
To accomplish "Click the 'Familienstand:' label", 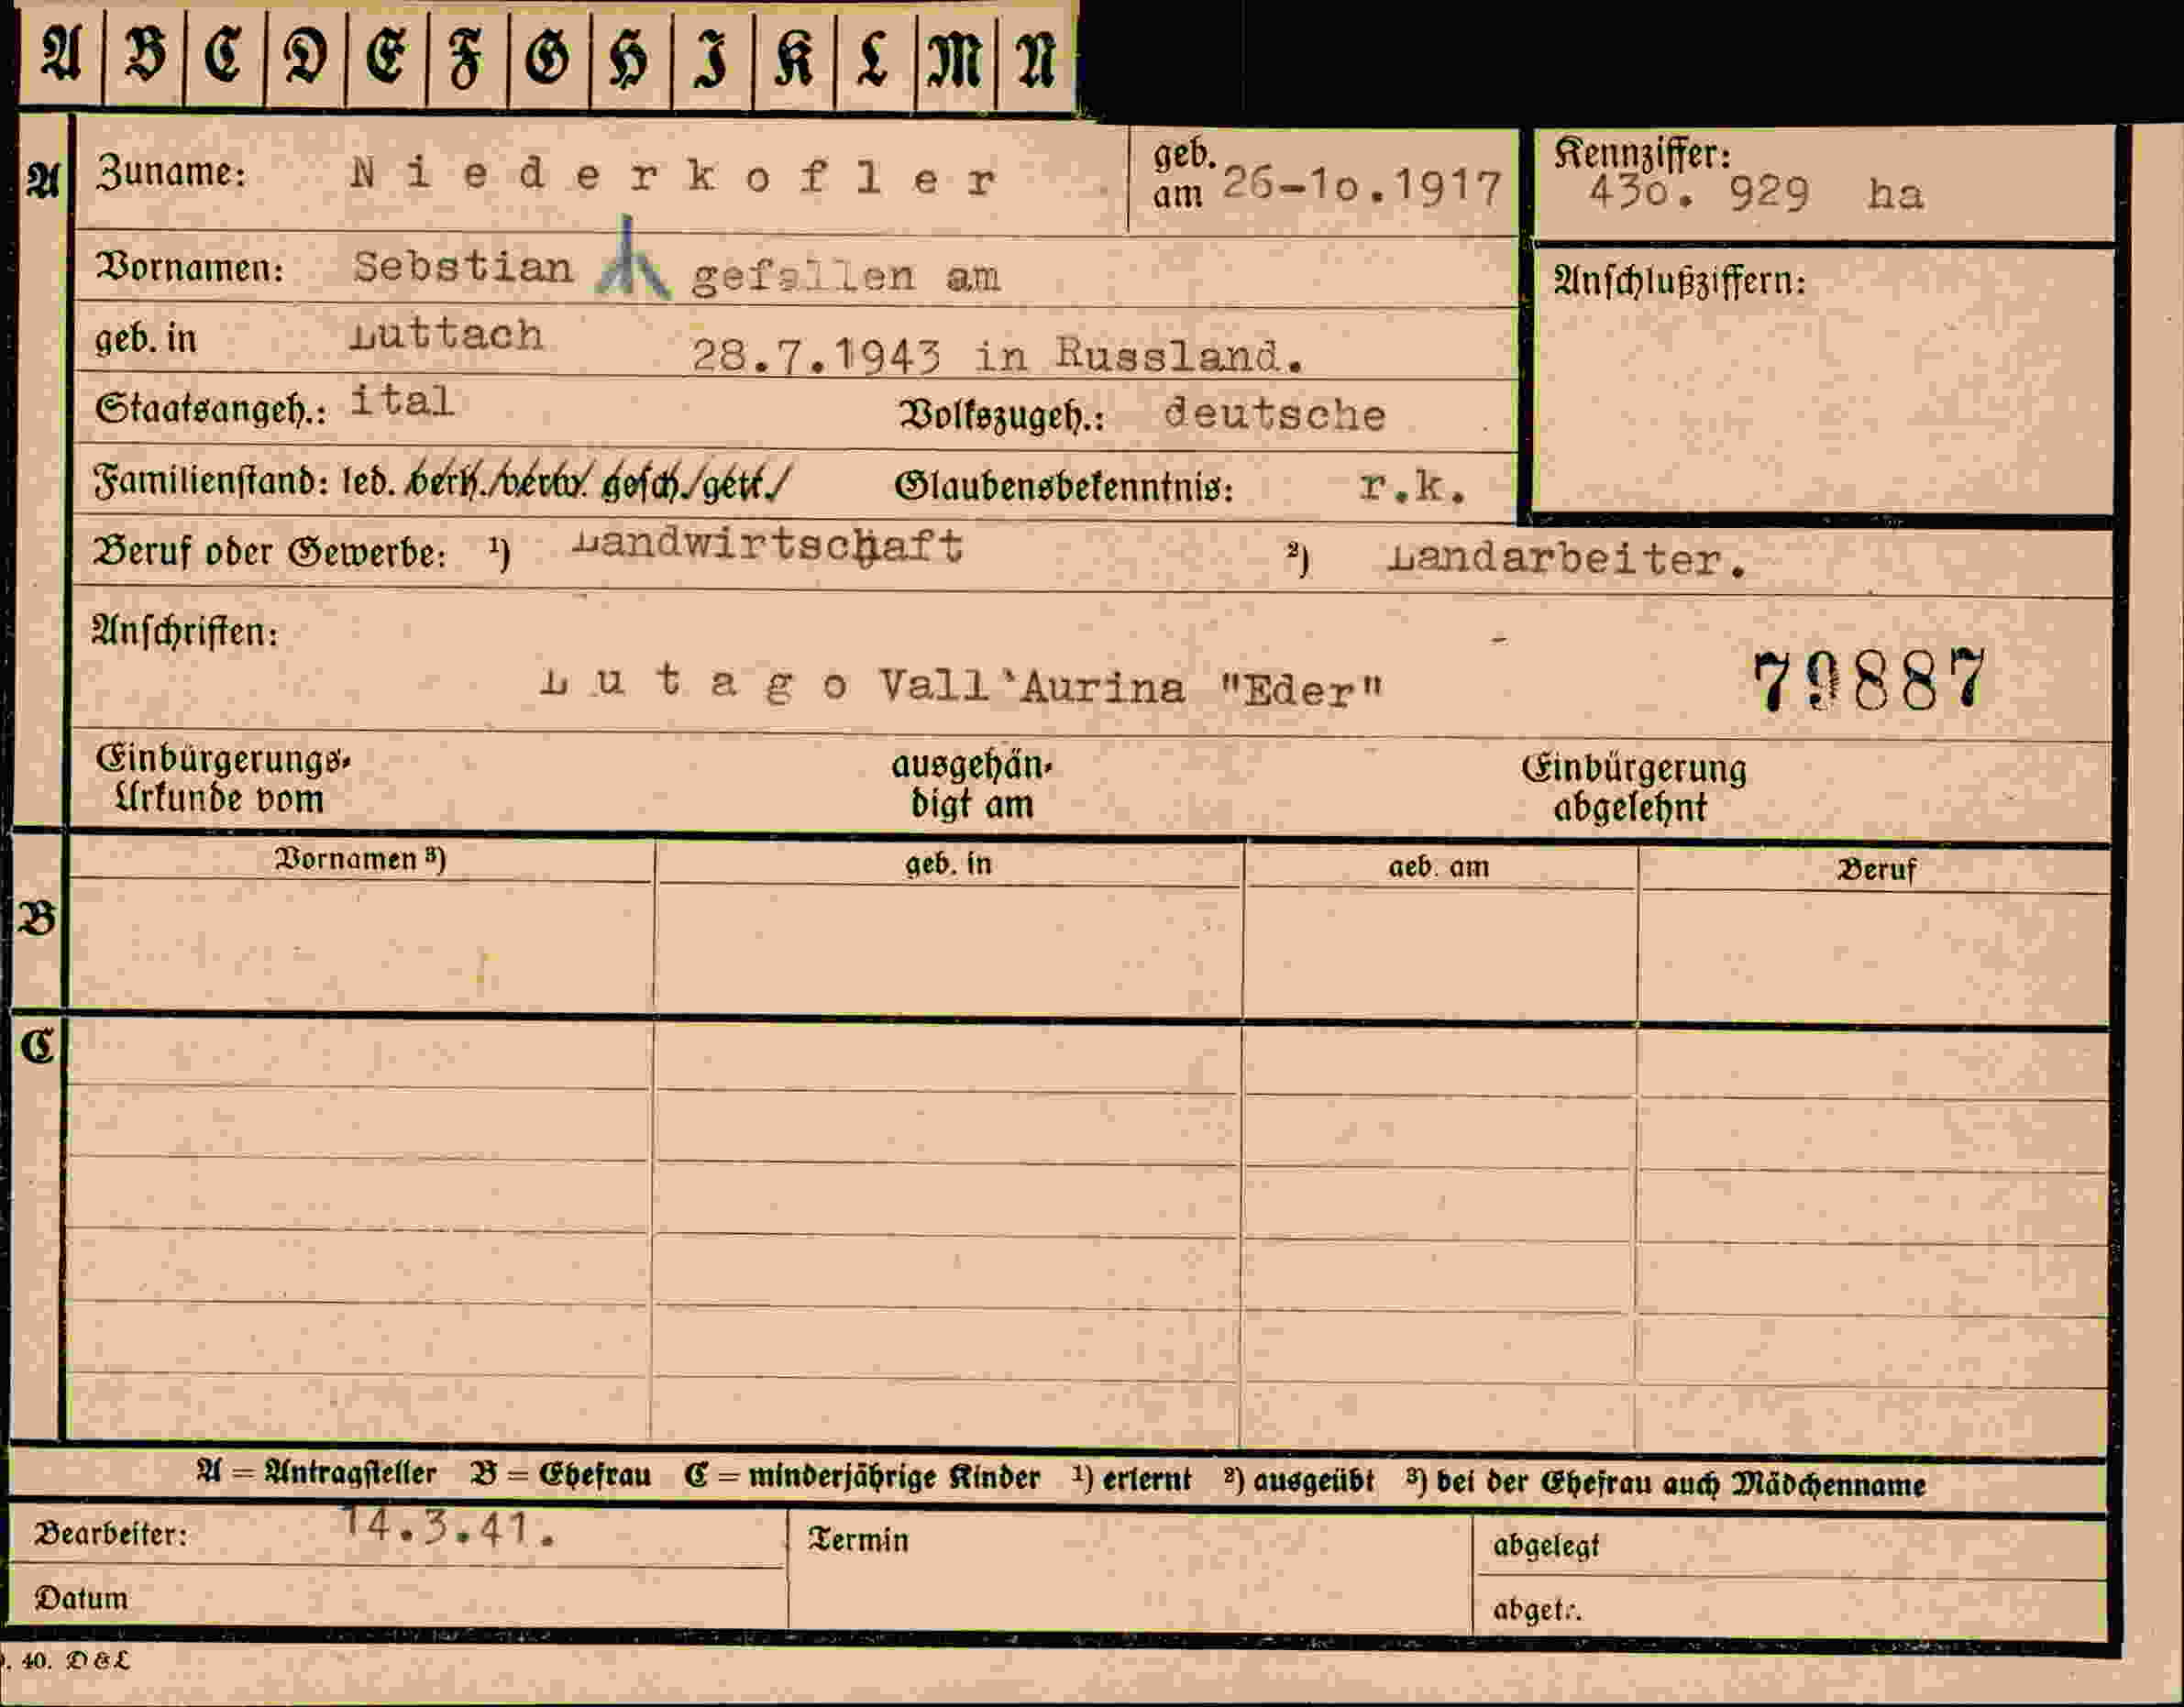I will [x=211, y=483].
